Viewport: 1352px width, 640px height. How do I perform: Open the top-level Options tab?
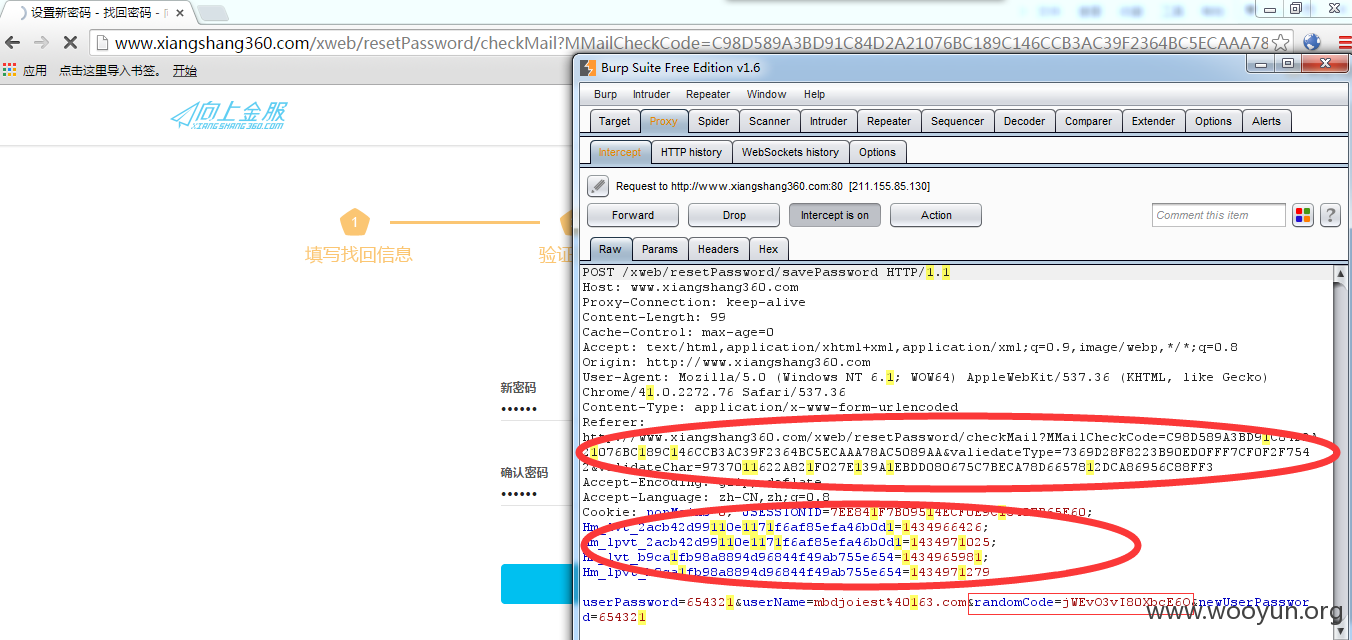[1213, 121]
